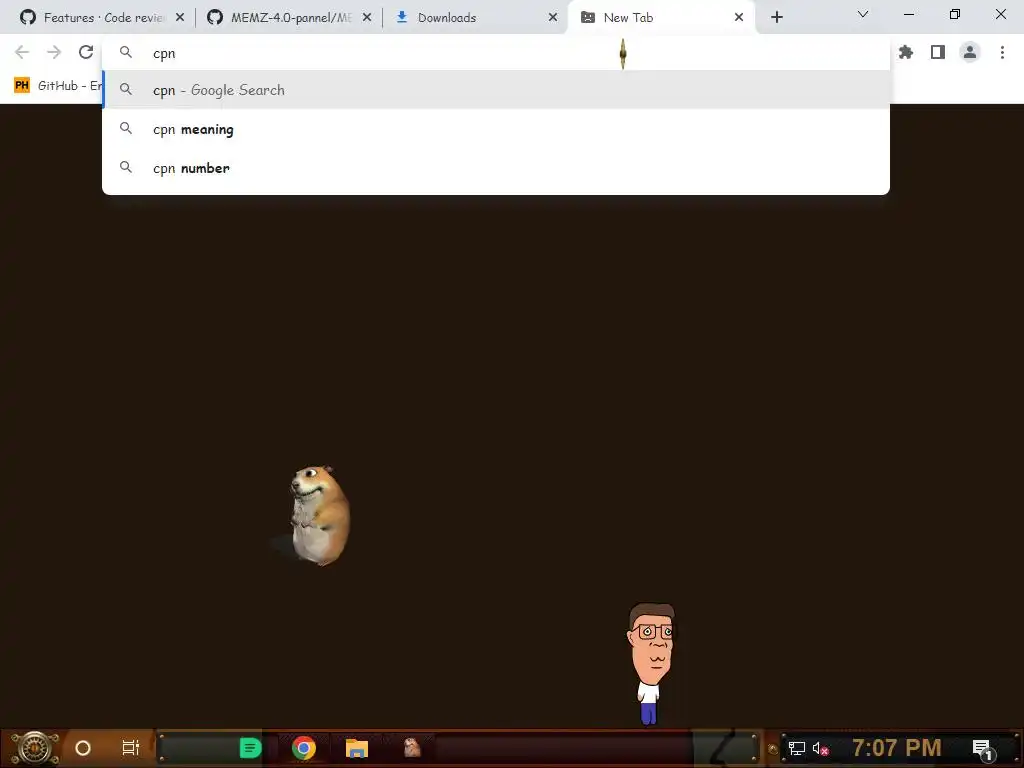Viewport: 1024px width, 768px height.
Task: Open the notification center icon
Action: tap(983, 750)
